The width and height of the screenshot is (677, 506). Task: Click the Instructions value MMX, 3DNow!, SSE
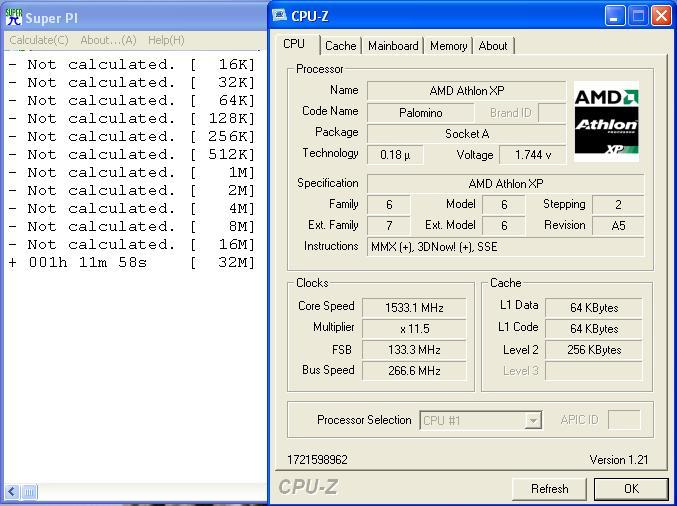click(x=506, y=247)
